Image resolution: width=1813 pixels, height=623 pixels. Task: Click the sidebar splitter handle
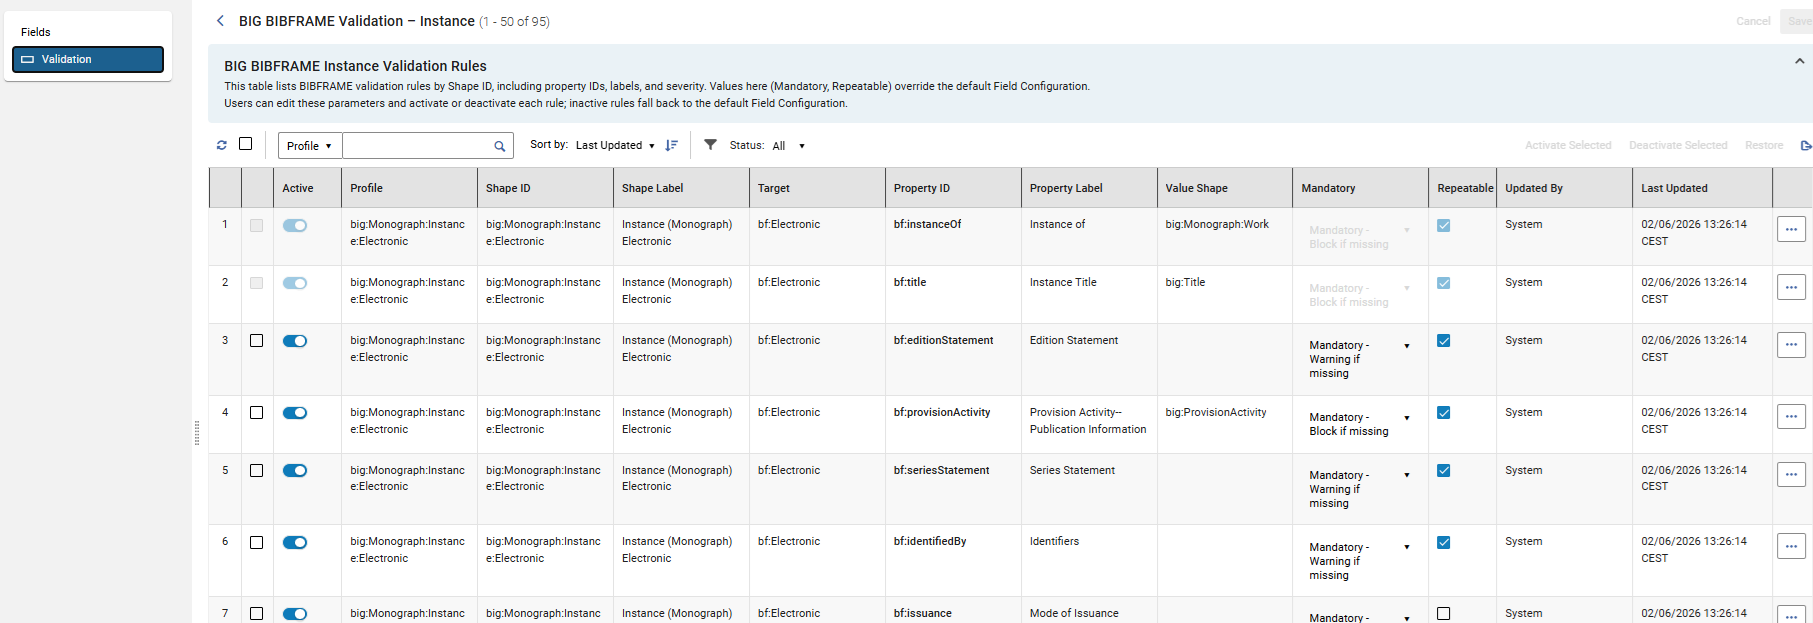point(197,433)
